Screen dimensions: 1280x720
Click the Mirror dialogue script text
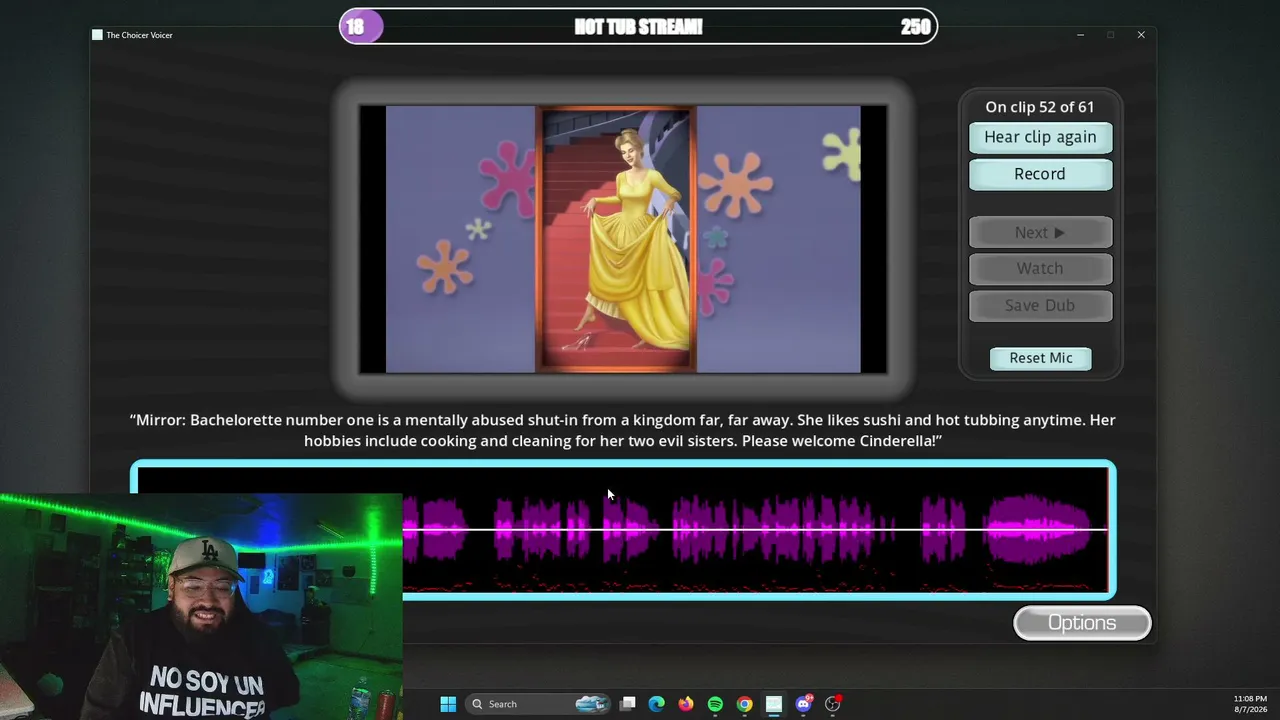(623, 430)
